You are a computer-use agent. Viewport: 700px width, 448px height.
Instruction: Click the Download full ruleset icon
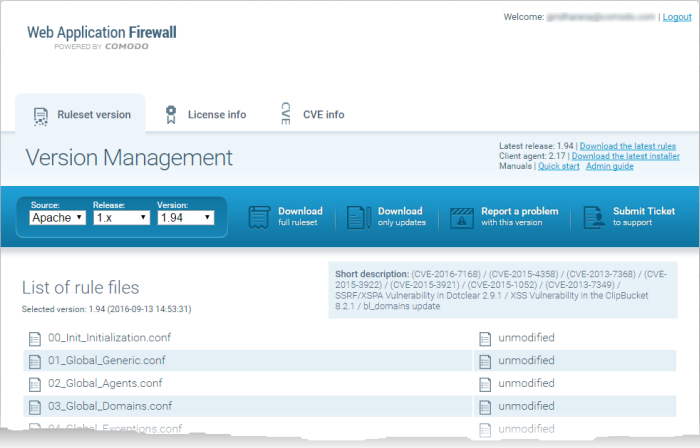[x=260, y=217]
